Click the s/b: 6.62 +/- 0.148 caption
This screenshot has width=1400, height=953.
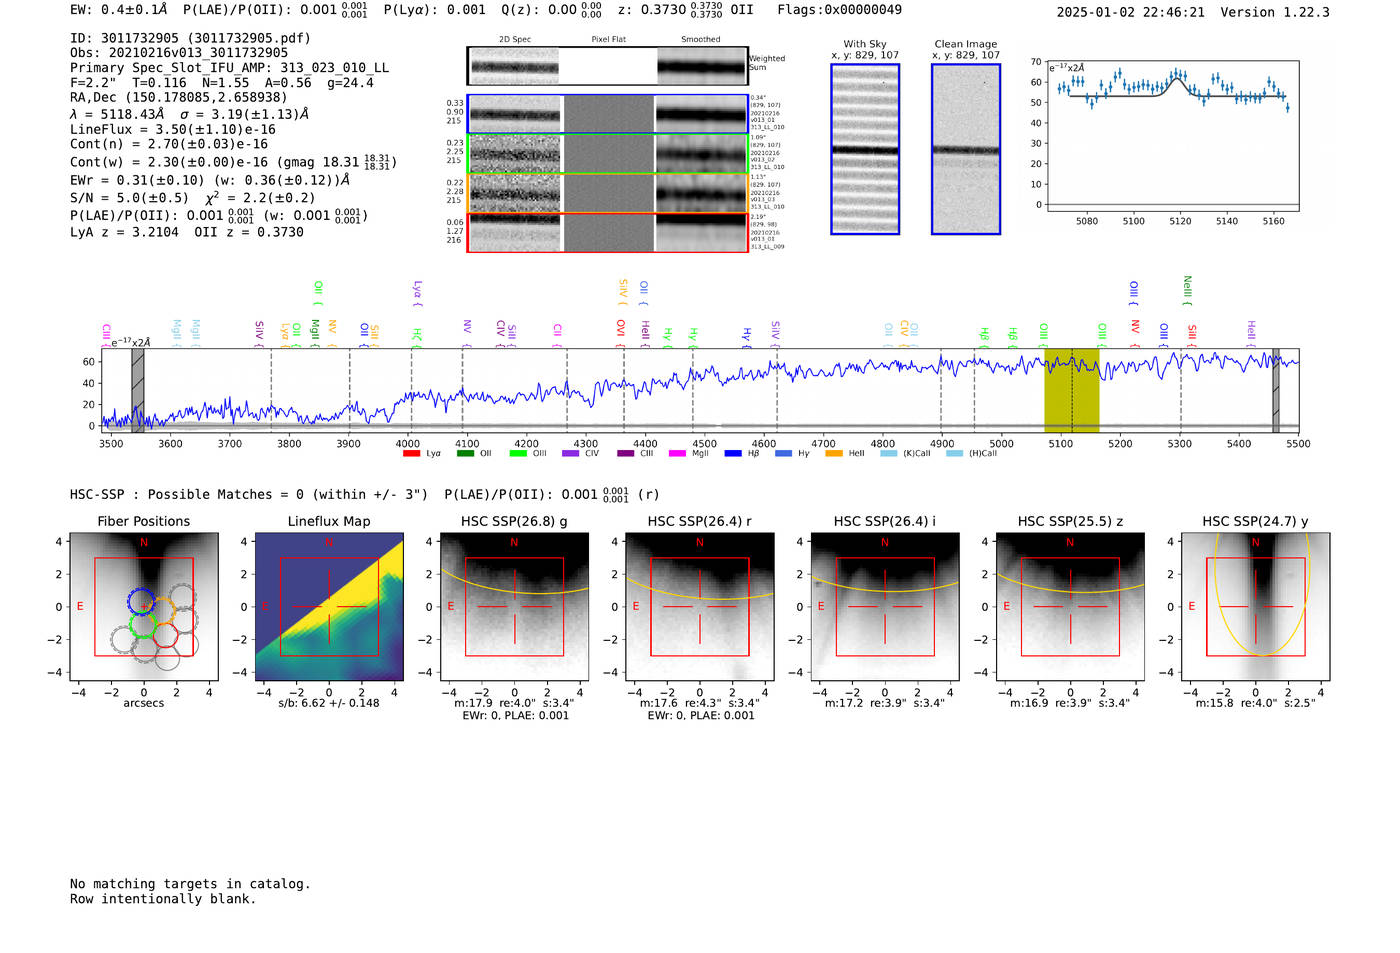click(329, 703)
